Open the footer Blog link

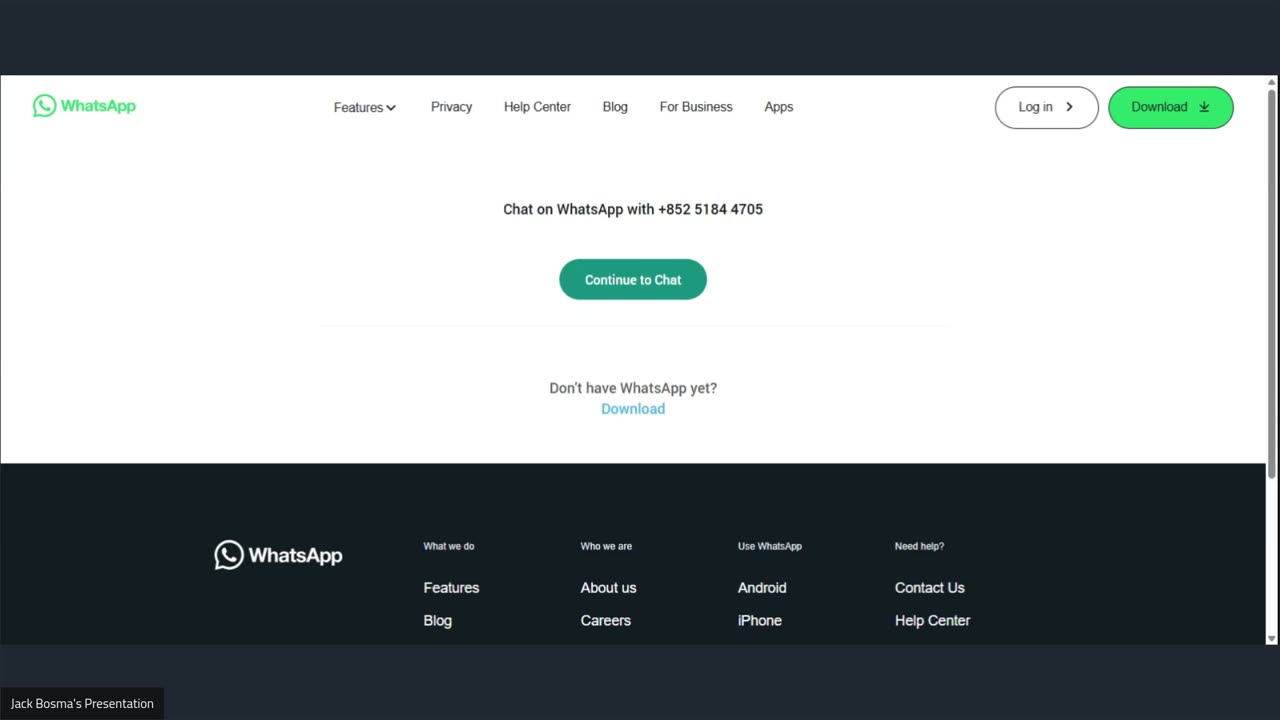click(437, 621)
